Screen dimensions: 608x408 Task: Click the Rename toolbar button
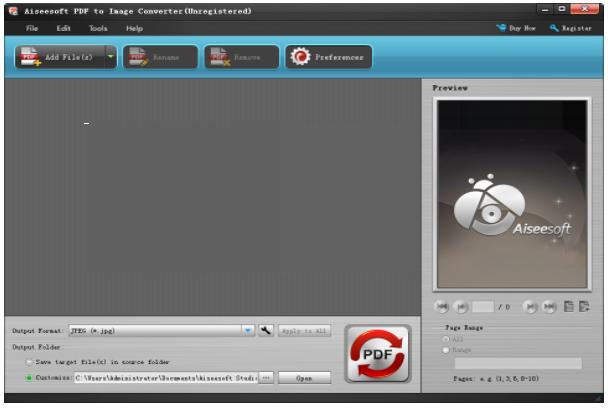coord(160,58)
